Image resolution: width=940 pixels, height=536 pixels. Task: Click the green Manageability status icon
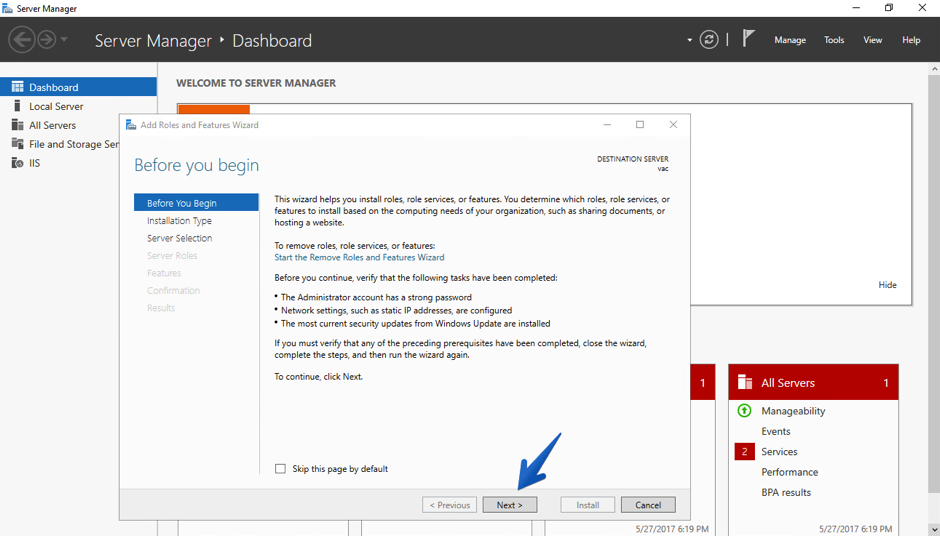point(744,411)
